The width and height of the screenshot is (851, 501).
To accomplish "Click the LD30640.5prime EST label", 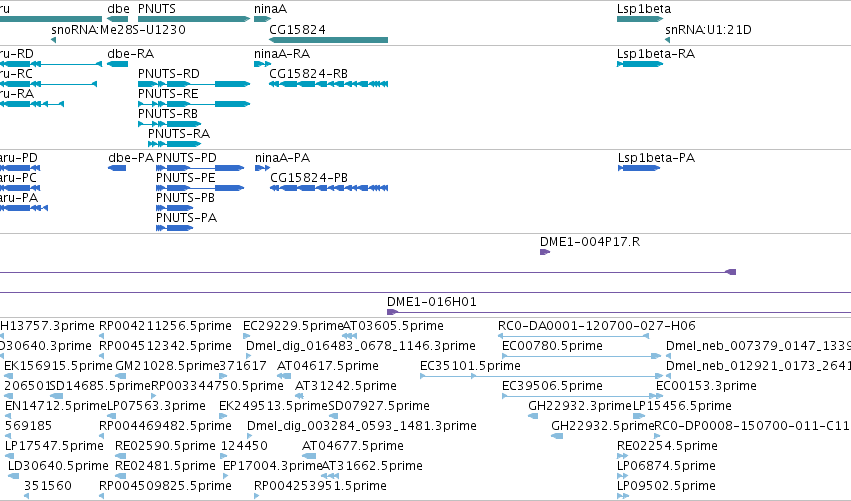I will click(x=58, y=466).
